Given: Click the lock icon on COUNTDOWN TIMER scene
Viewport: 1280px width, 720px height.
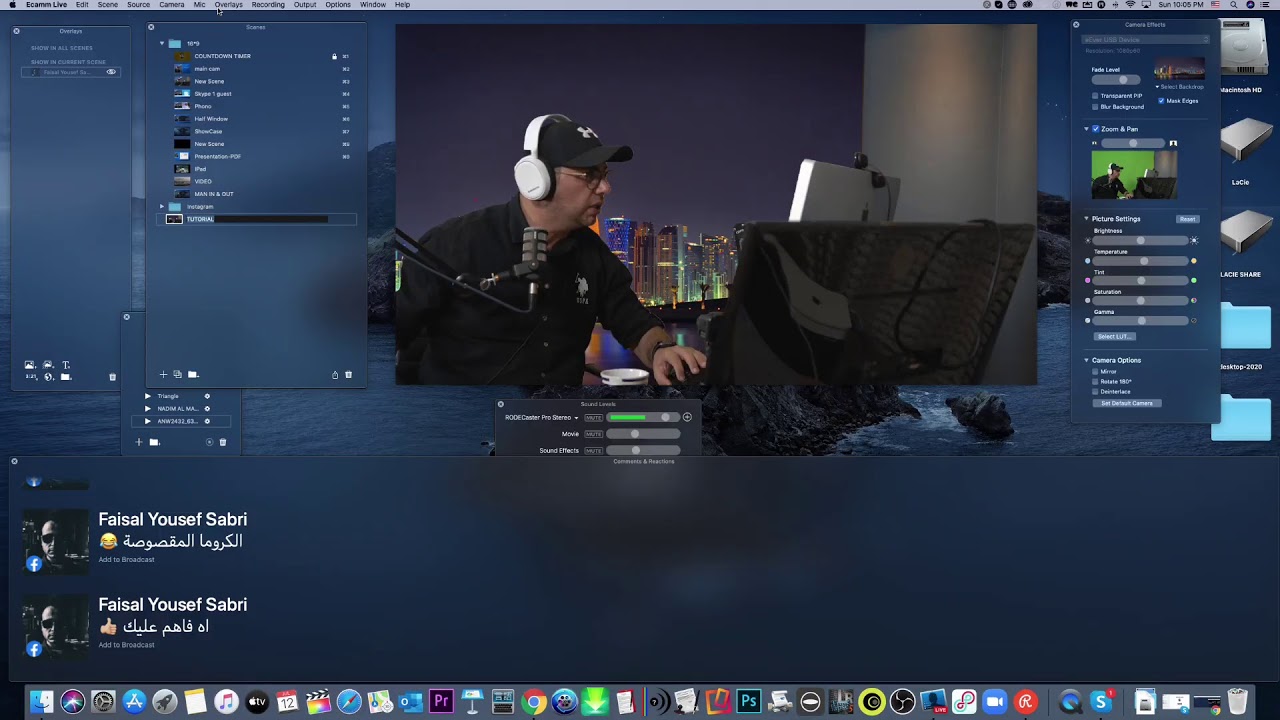Looking at the screenshot, I should tap(334, 56).
